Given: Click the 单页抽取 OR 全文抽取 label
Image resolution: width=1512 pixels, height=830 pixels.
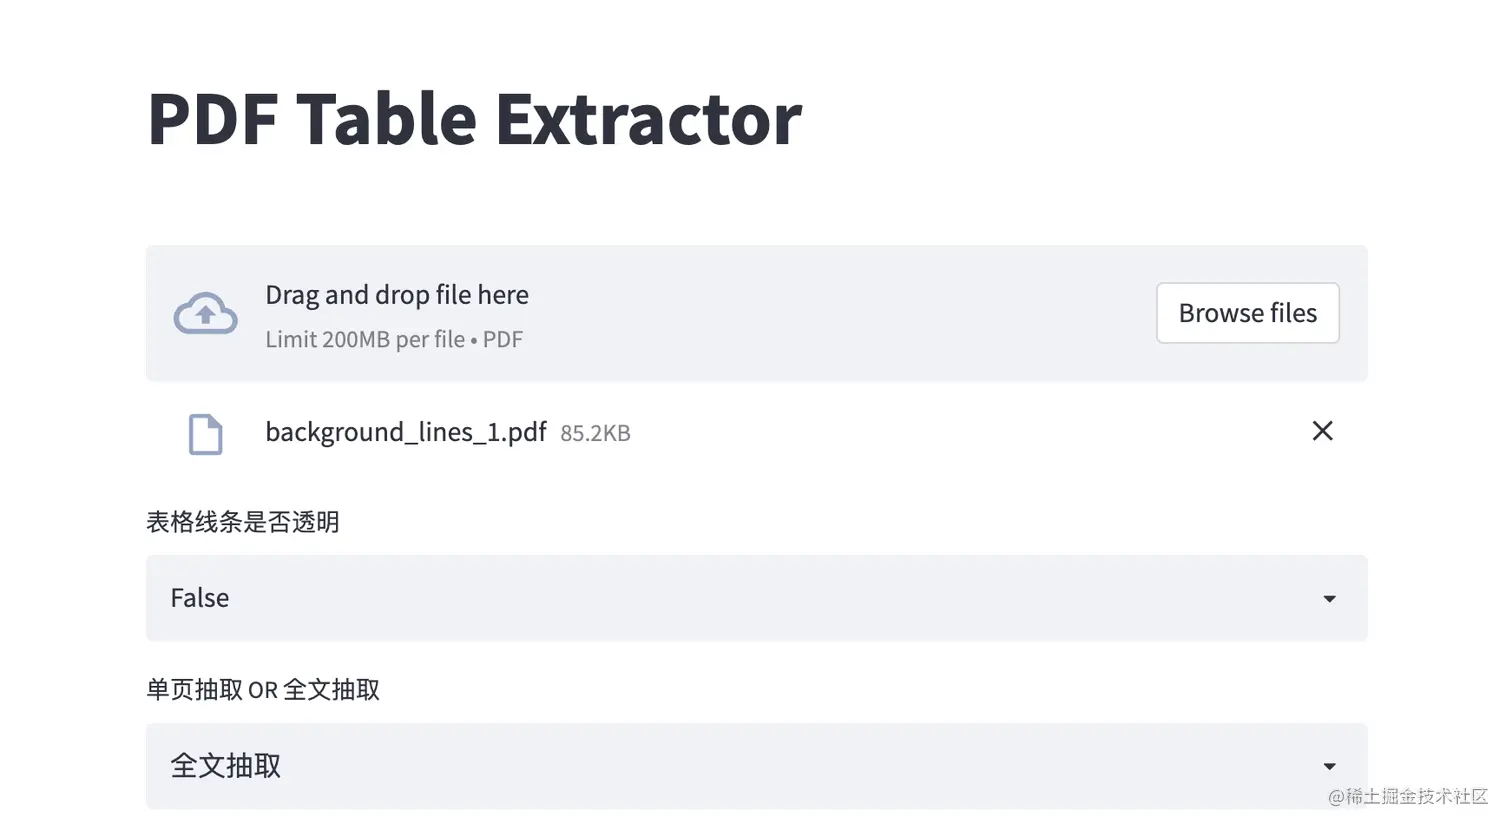Looking at the screenshot, I should 263,690.
